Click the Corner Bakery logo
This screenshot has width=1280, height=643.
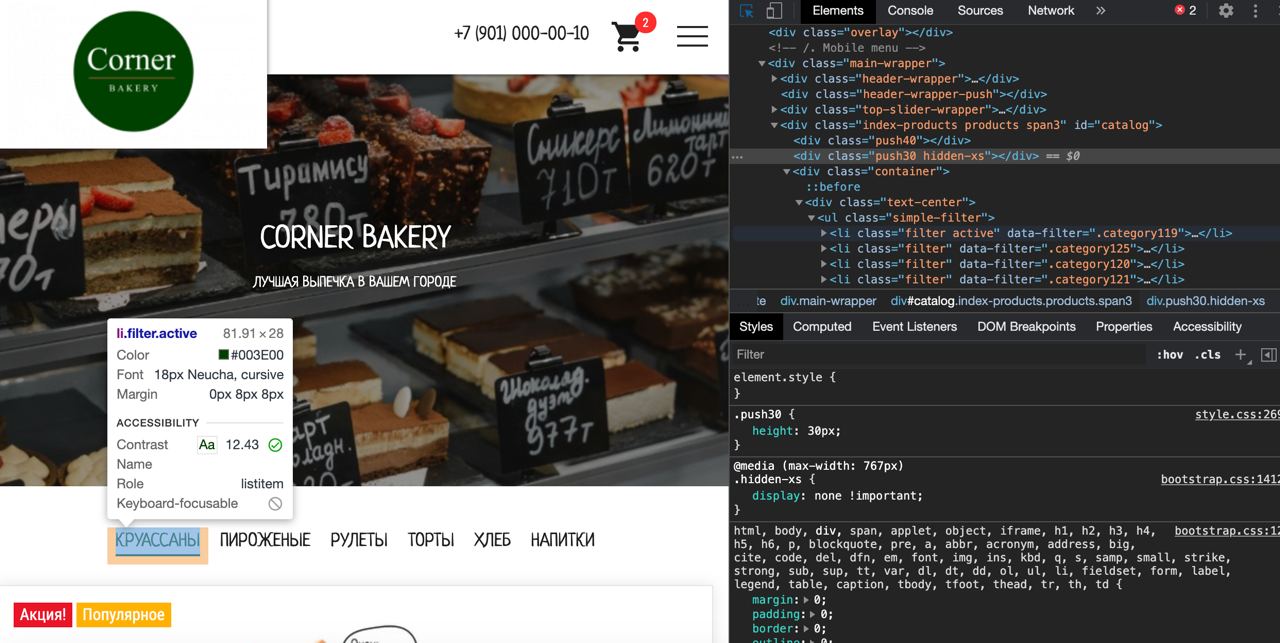click(133, 72)
